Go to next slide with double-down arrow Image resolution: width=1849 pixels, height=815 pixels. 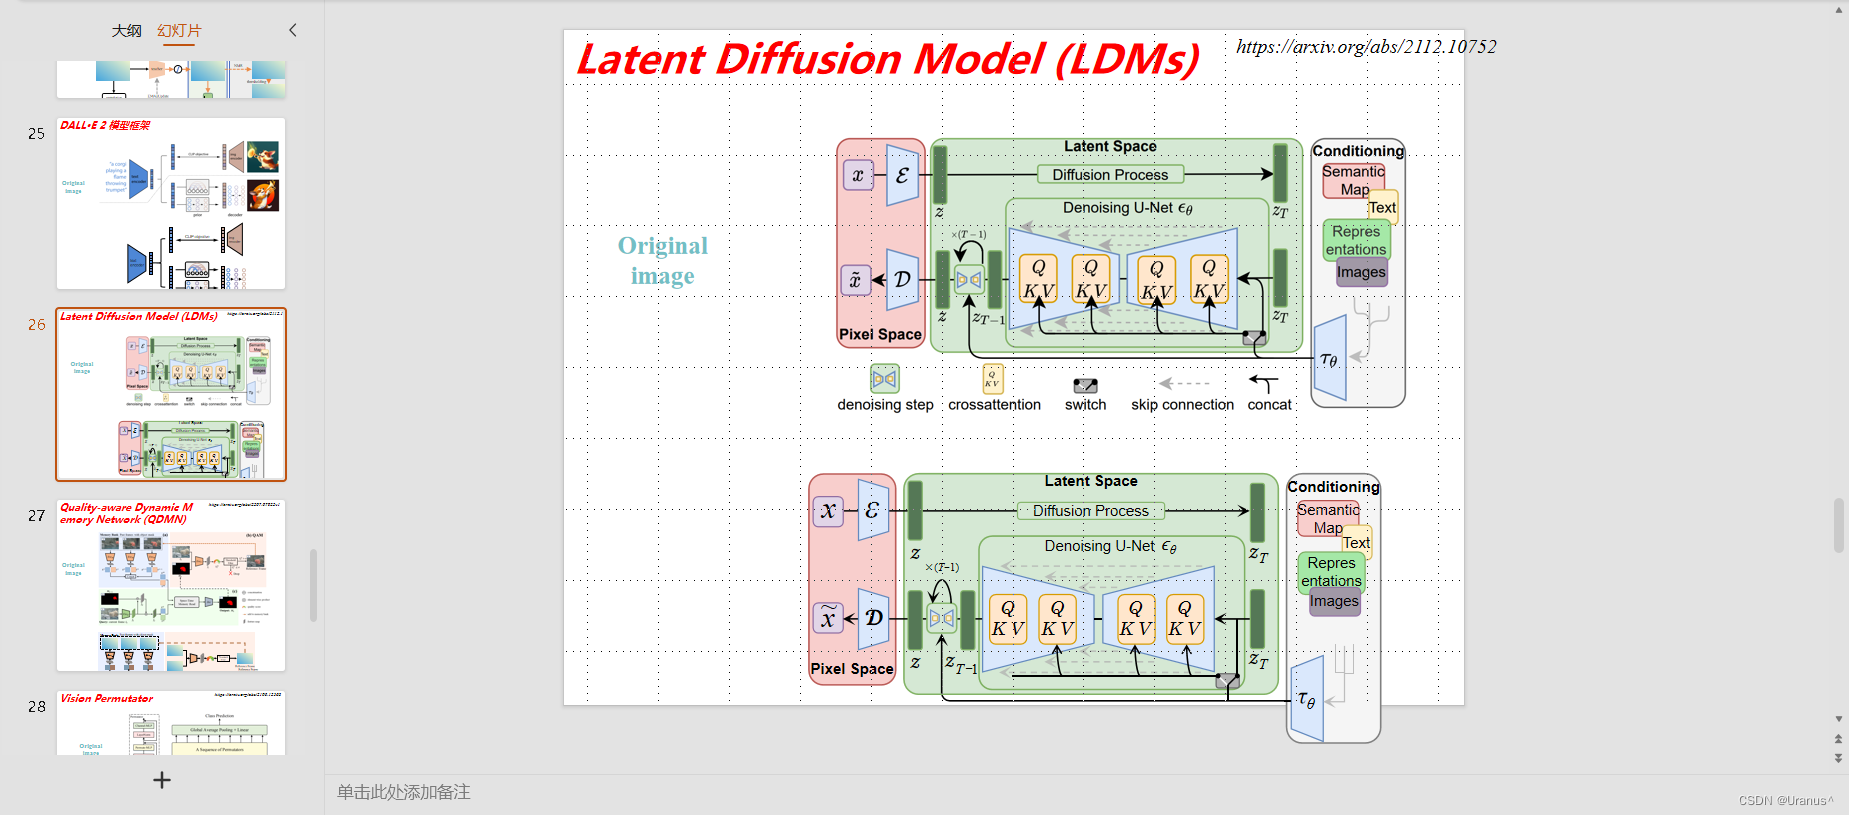[1839, 758]
